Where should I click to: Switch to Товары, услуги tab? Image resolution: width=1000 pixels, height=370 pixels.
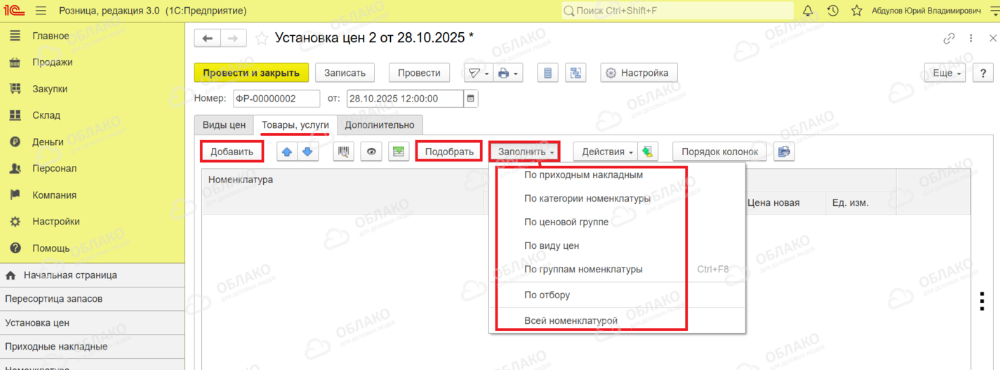295,125
